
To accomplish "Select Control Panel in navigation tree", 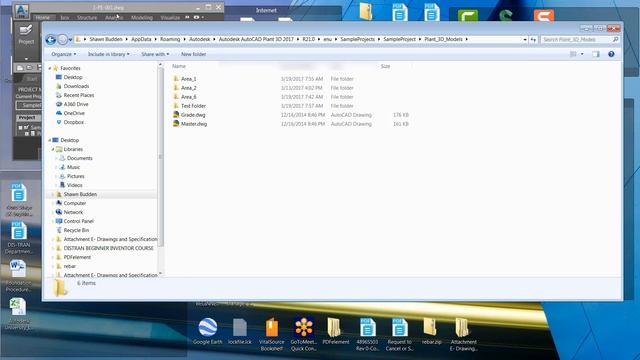I will tap(78, 221).
